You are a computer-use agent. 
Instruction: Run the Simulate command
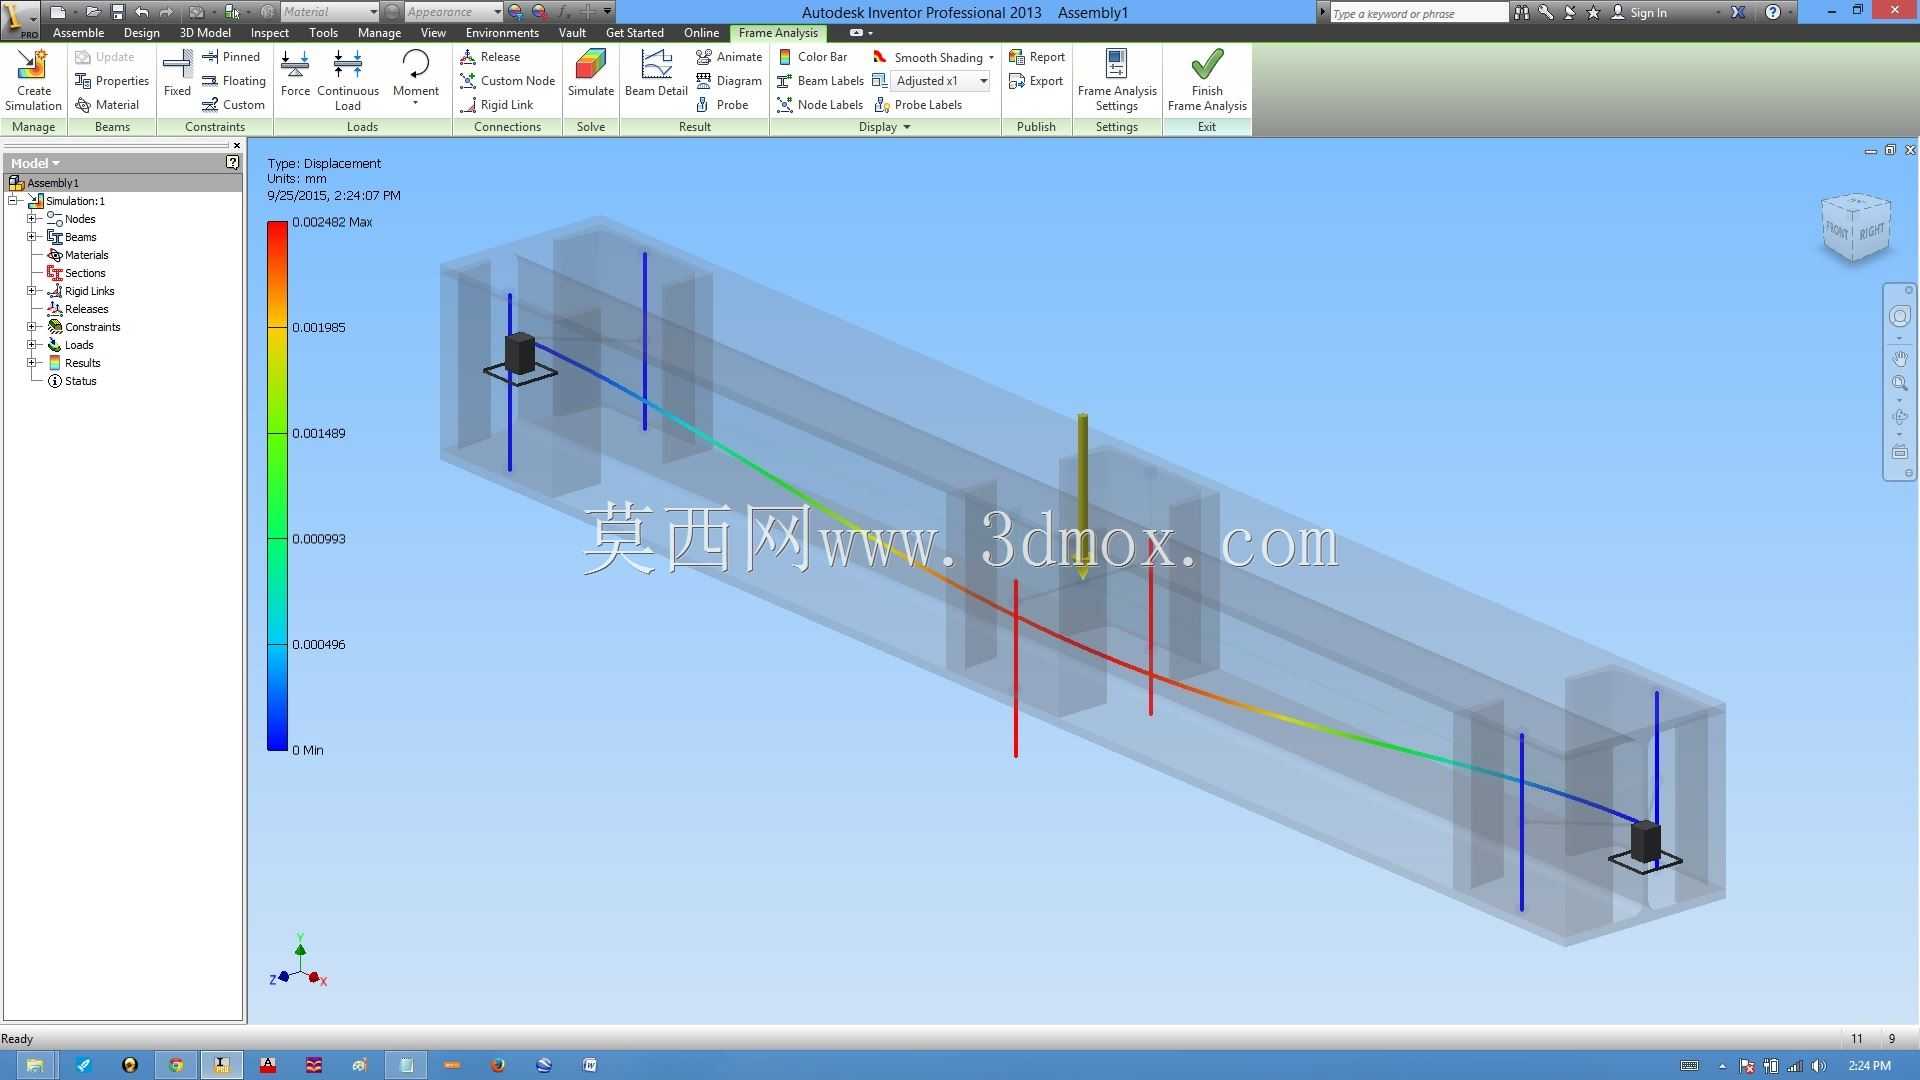click(x=591, y=74)
